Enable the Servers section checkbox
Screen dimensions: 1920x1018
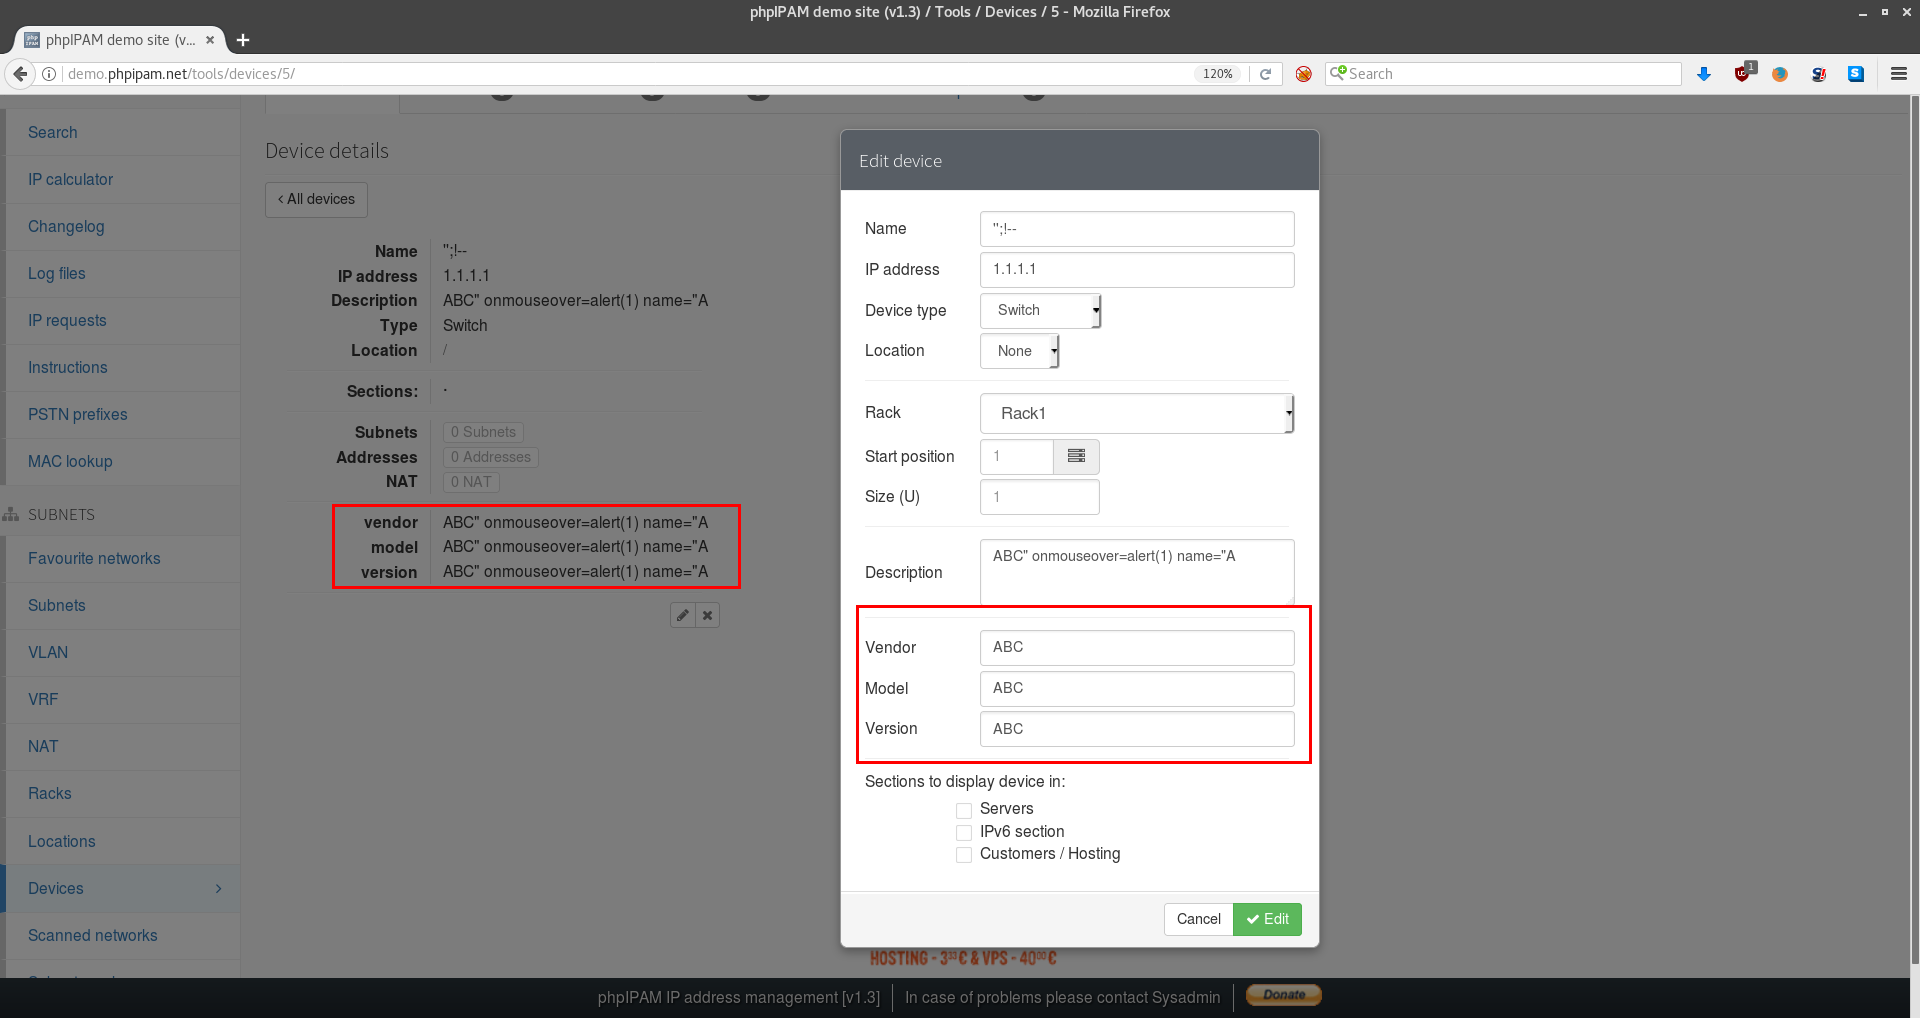963,810
